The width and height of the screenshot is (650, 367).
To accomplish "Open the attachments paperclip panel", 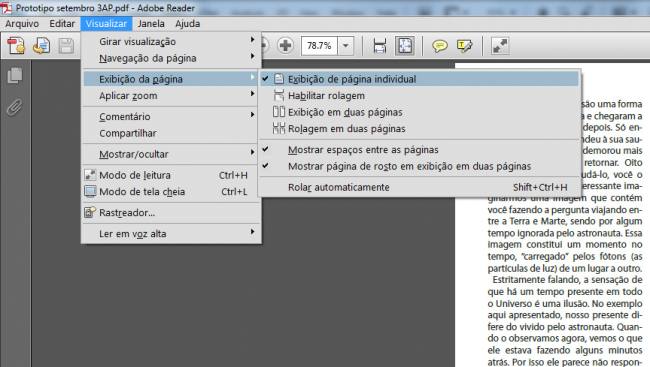I will point(15,107).
